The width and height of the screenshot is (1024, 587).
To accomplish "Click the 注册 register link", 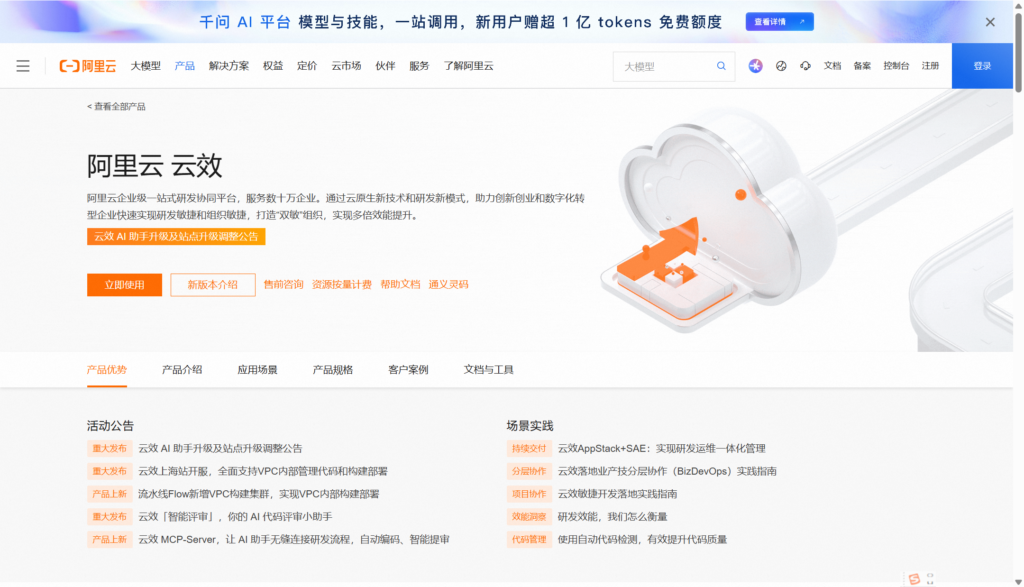I will pyautogui.click(x=930, y=66).
